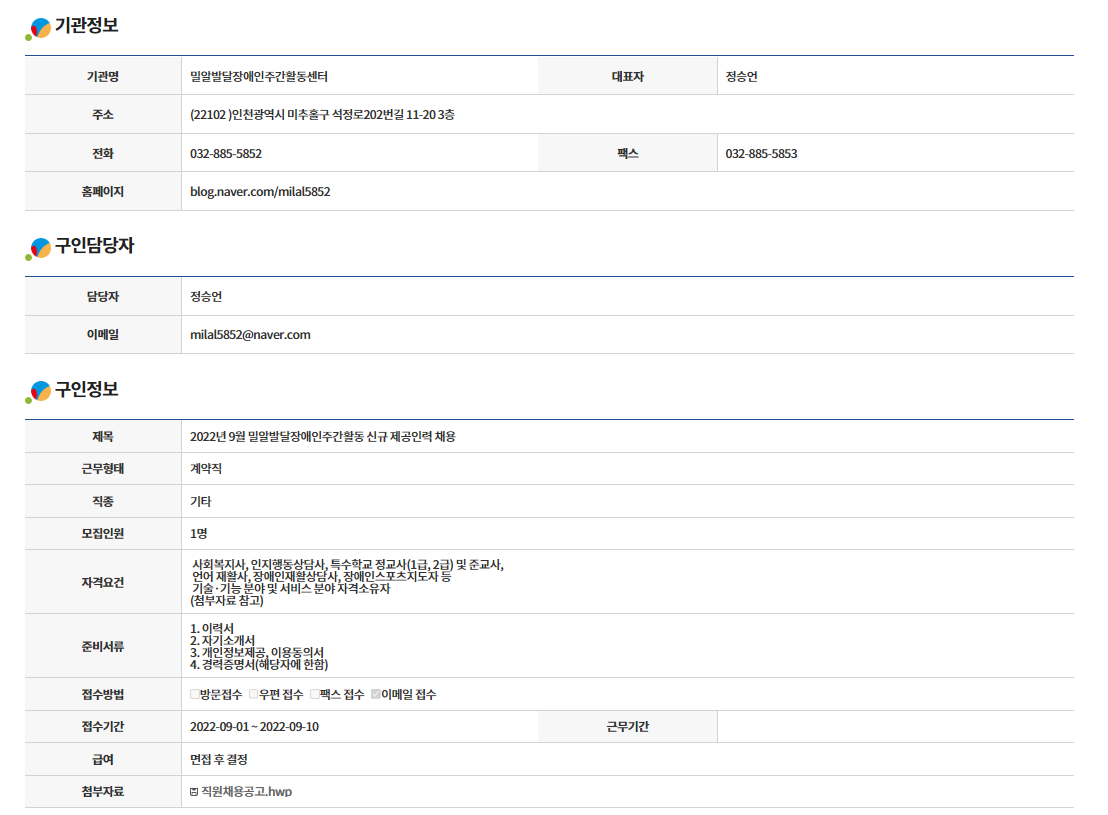Click the job title 2022년 9월 밀알발달장애인주간활동 text

[x=277, y=437]
